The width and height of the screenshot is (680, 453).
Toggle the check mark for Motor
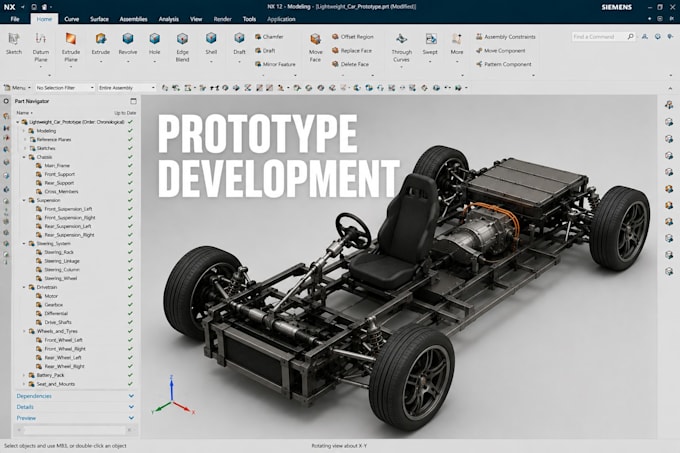click(x=130, y=296)
